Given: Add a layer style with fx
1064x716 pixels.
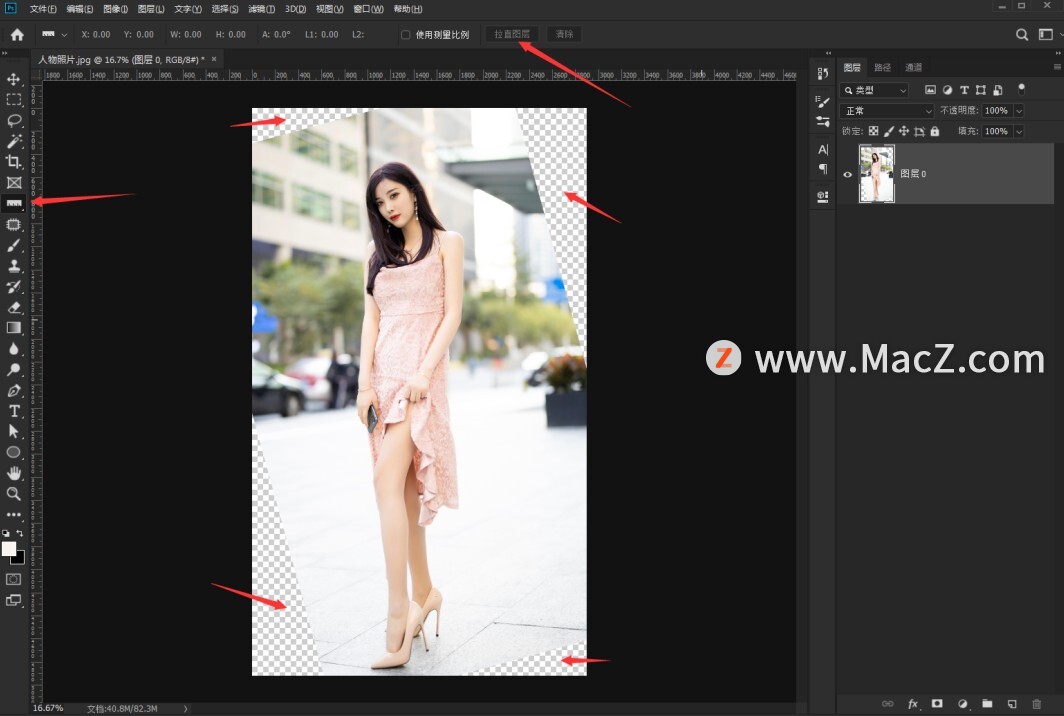Looking at the screenshot, I should click(913, 704).
